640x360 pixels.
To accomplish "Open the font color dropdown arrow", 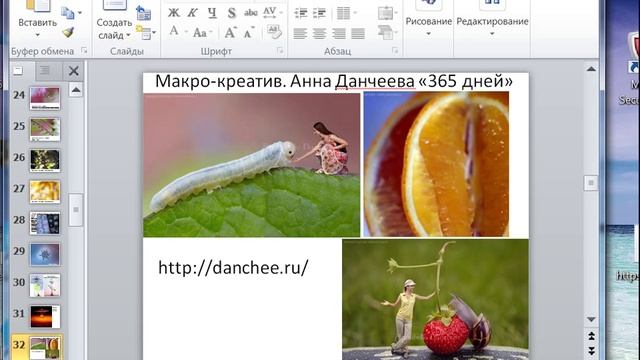I will [x=186, y=32].
